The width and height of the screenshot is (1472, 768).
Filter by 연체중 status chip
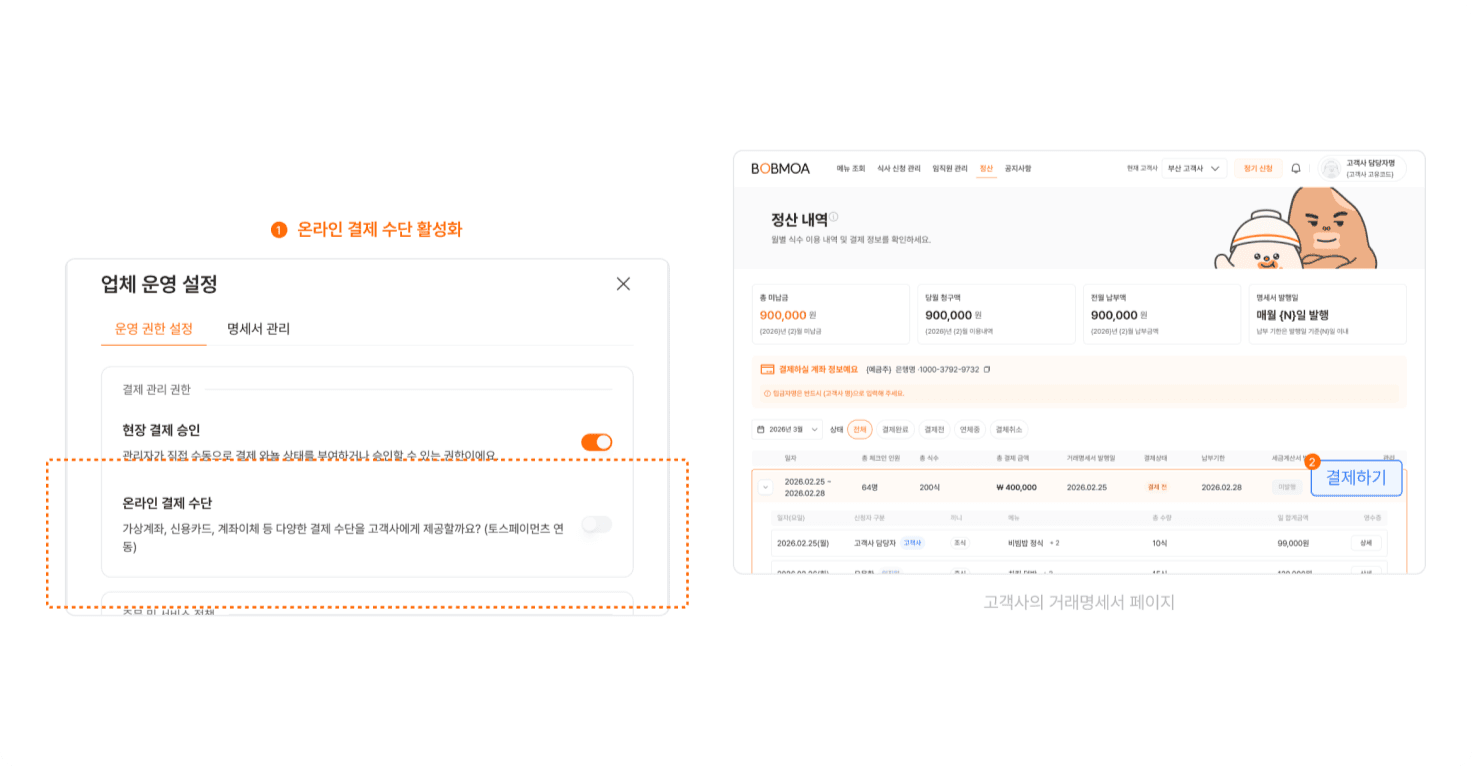tap(970, 429)
